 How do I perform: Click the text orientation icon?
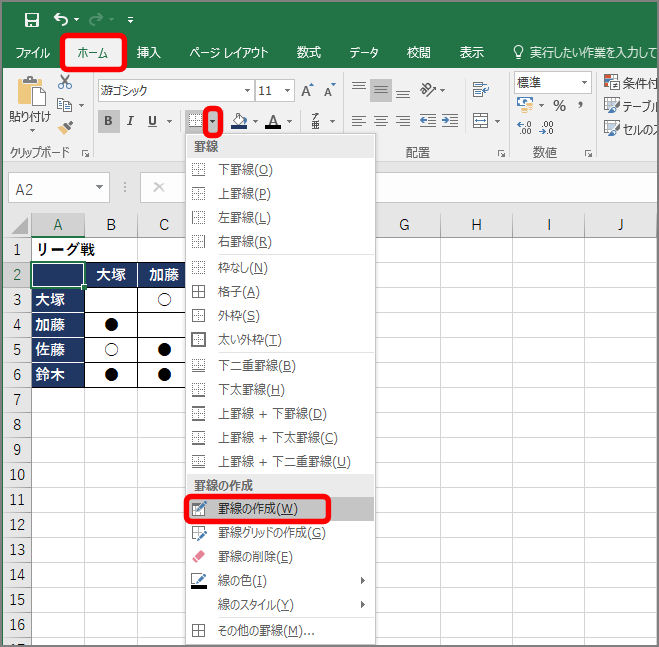tap(428, 90)
